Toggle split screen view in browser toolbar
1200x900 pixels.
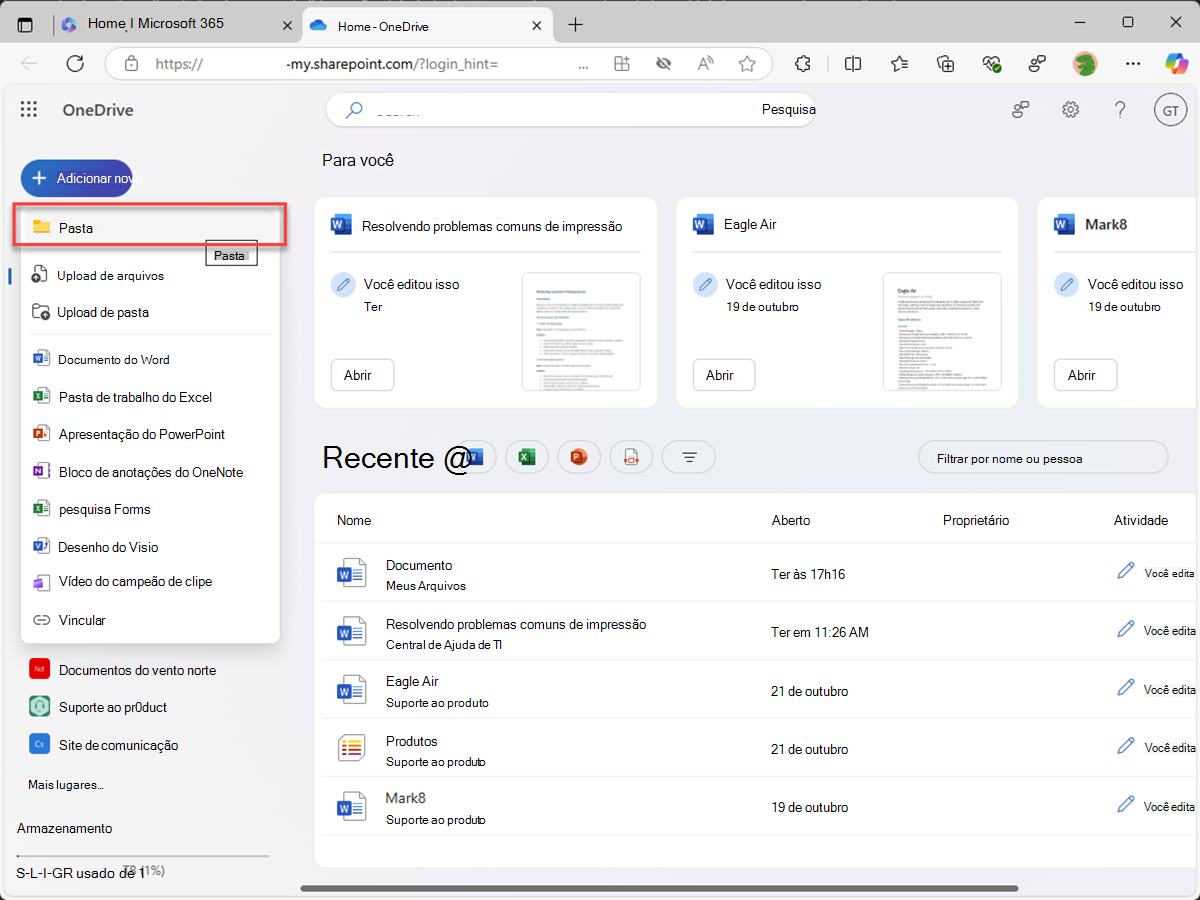[x=852, y=63]
